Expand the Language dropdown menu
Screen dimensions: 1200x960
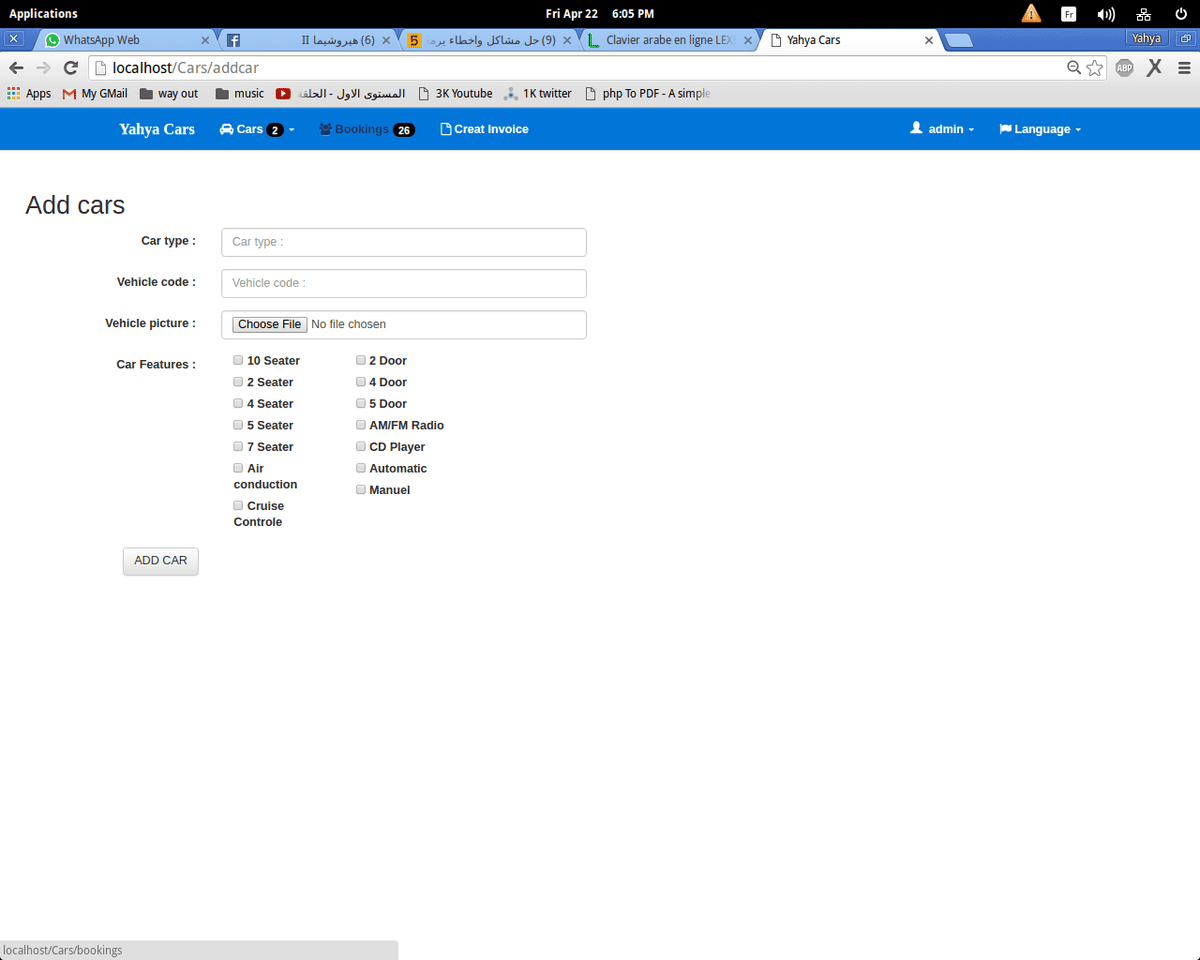(x=1040, y=129)
